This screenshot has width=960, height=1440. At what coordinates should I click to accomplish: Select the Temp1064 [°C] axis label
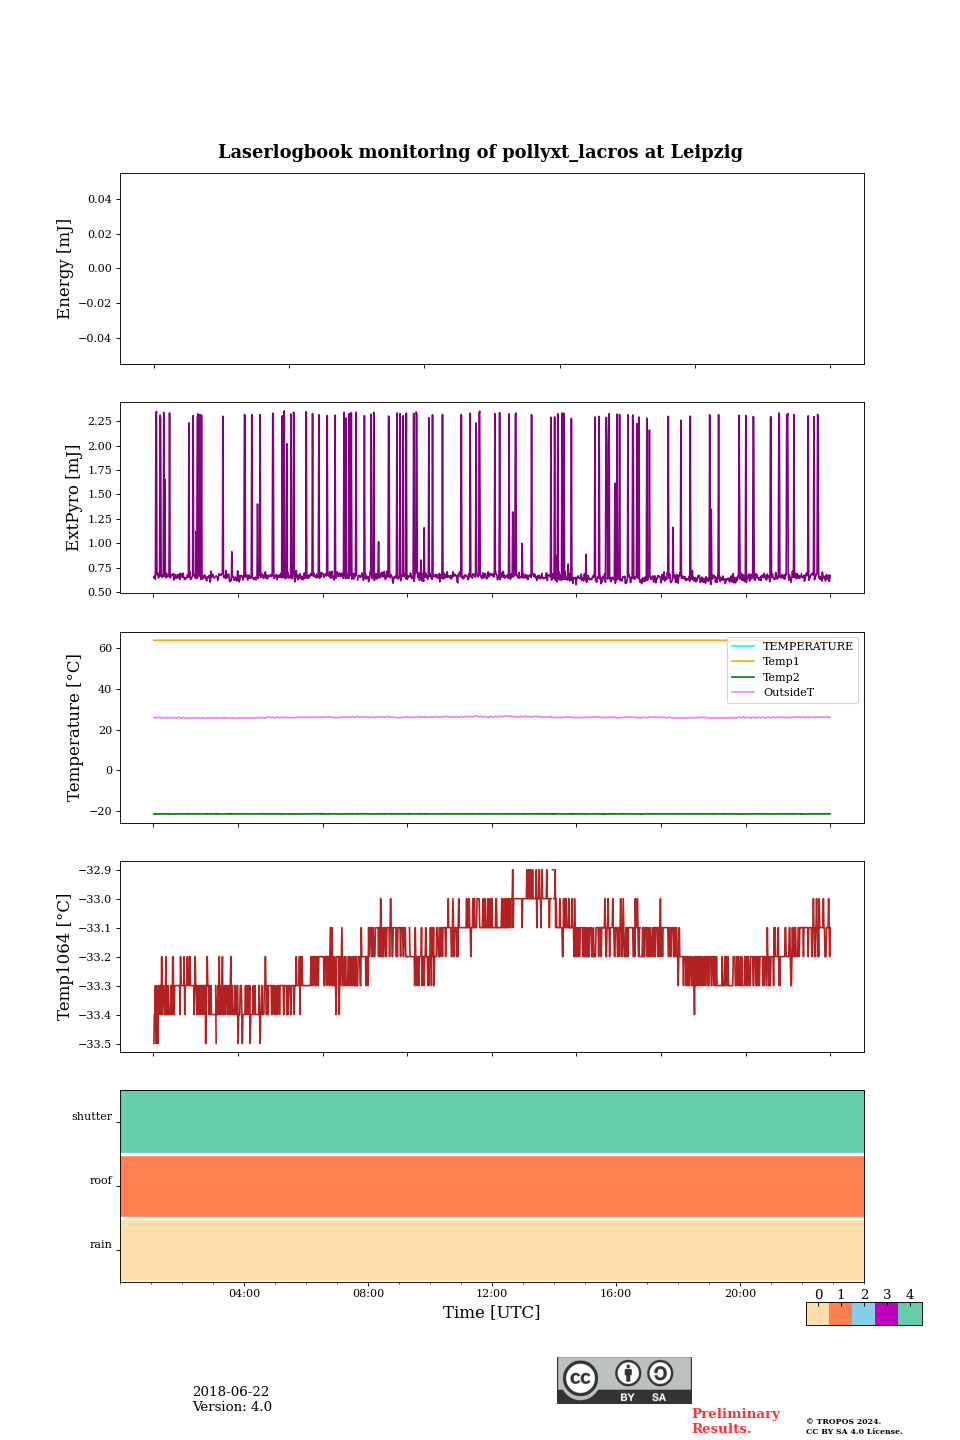pyautogui.click(x=64, y=957)
